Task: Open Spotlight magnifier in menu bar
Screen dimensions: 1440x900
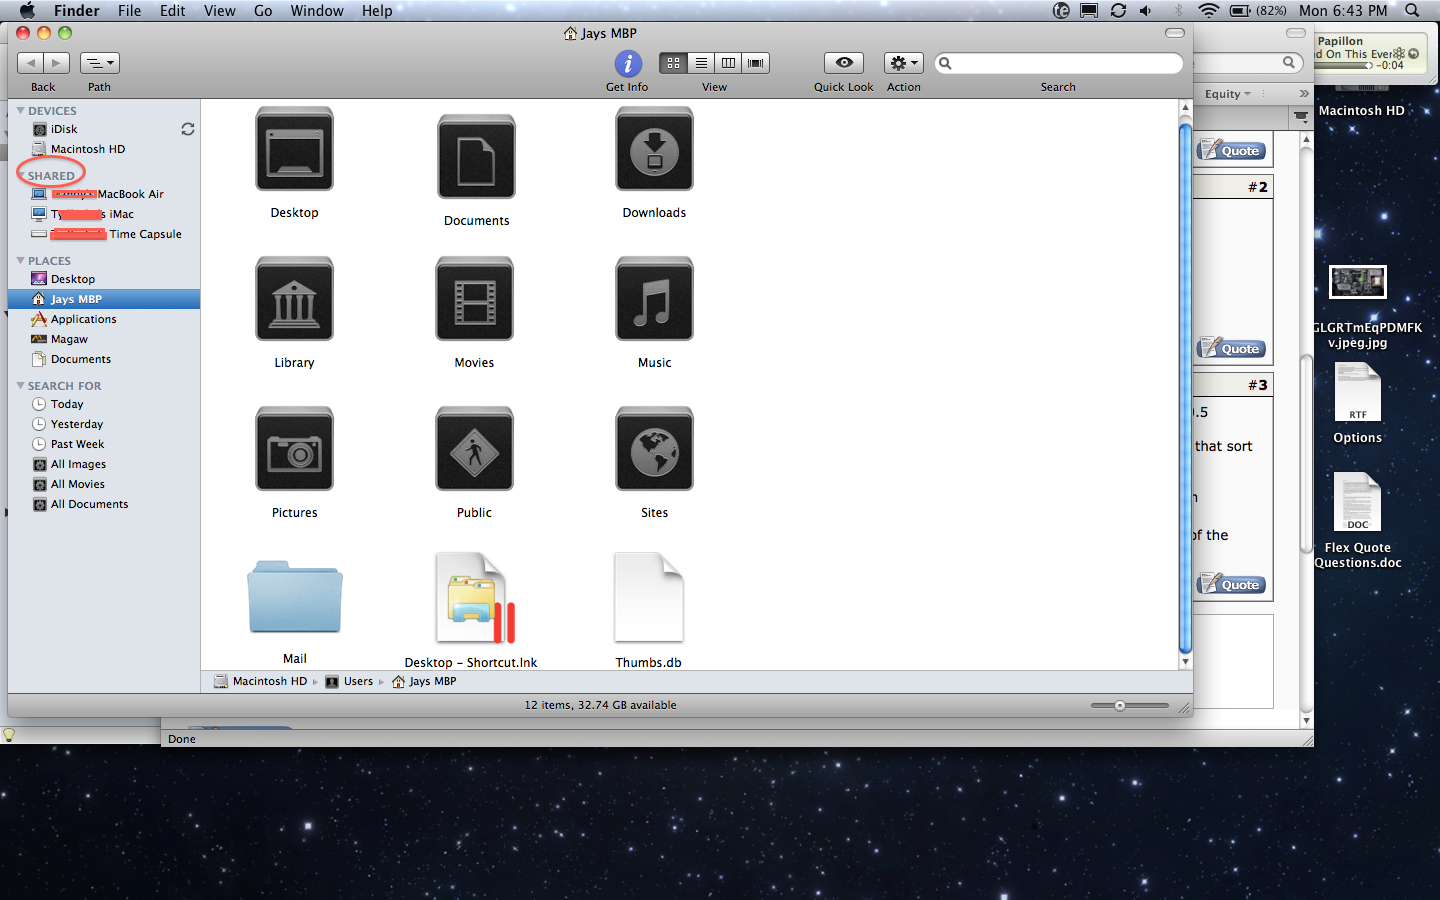Action: 1412,11
